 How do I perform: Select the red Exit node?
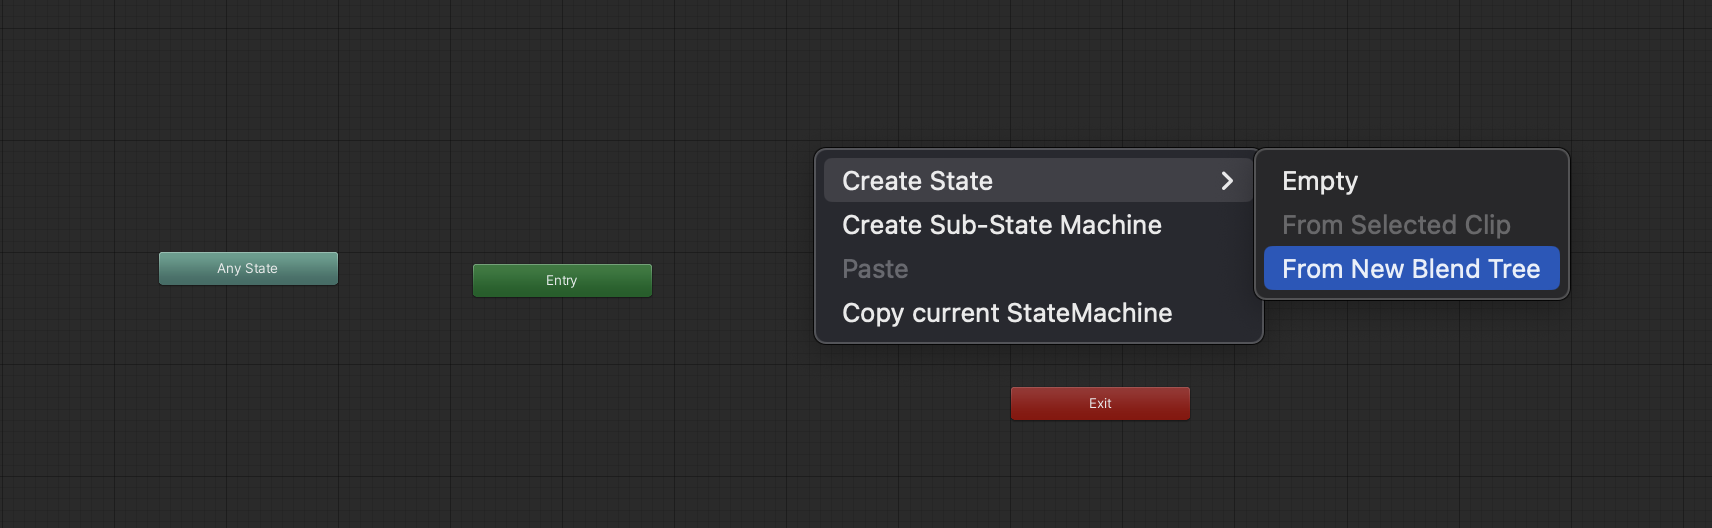pyautogui.click(x=1100, y=403)
